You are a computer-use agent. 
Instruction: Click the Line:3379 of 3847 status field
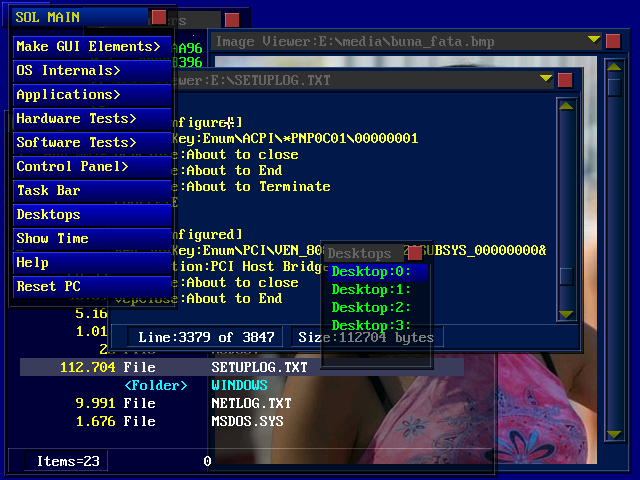click(205, 337)
